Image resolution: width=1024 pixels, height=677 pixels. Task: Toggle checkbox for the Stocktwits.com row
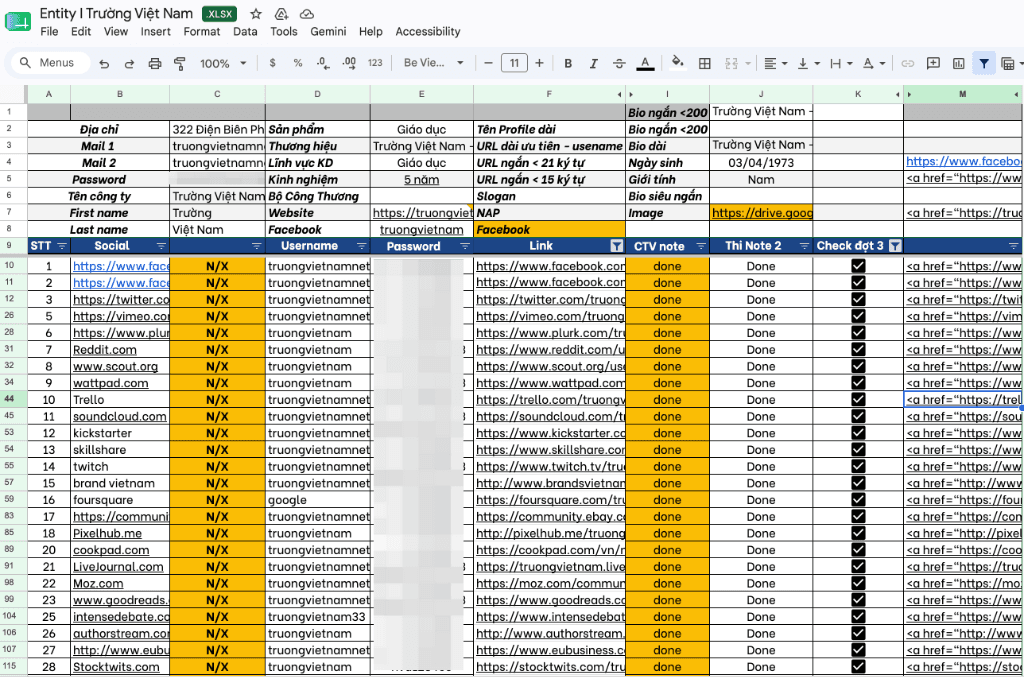click(x=858, y=667)
